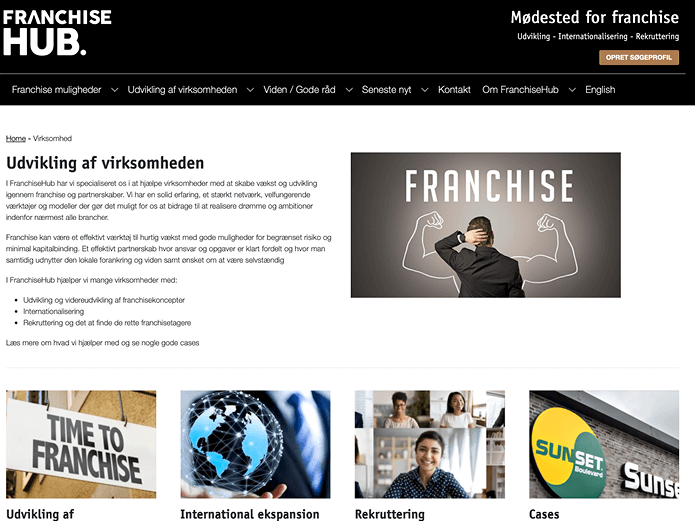Screen dimensions: 695x521
Task: Expand the Seneste nyt chevron
Action: tap(424, 90)
